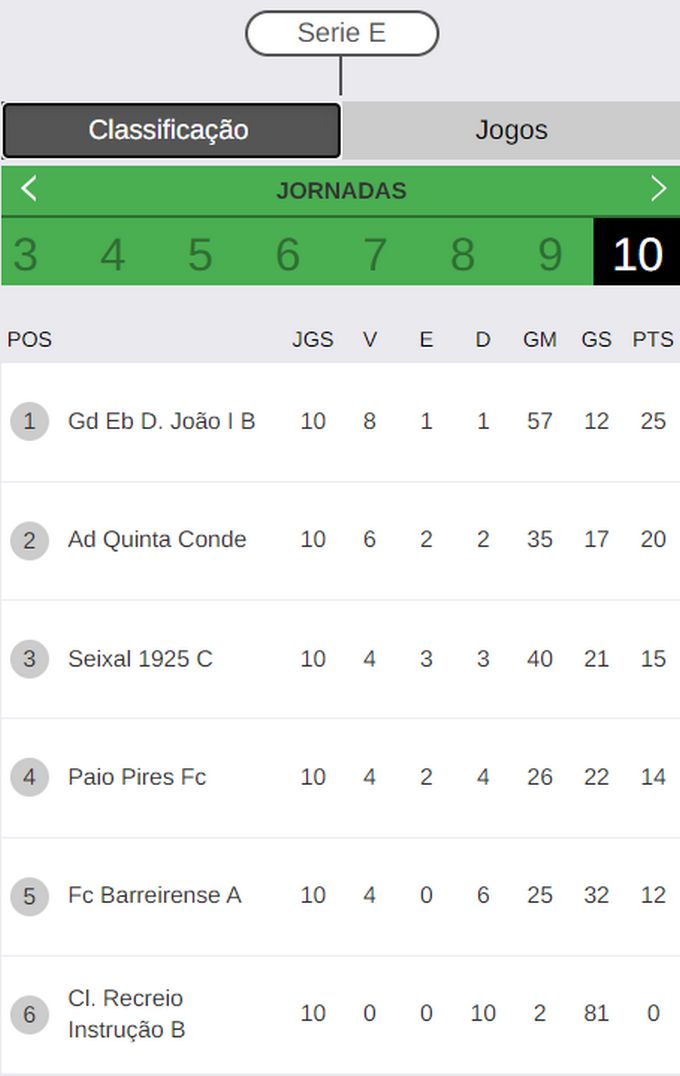Open team Seixal 1925 C
Viewport: 680px width, 1076px height.
point(140,659)
